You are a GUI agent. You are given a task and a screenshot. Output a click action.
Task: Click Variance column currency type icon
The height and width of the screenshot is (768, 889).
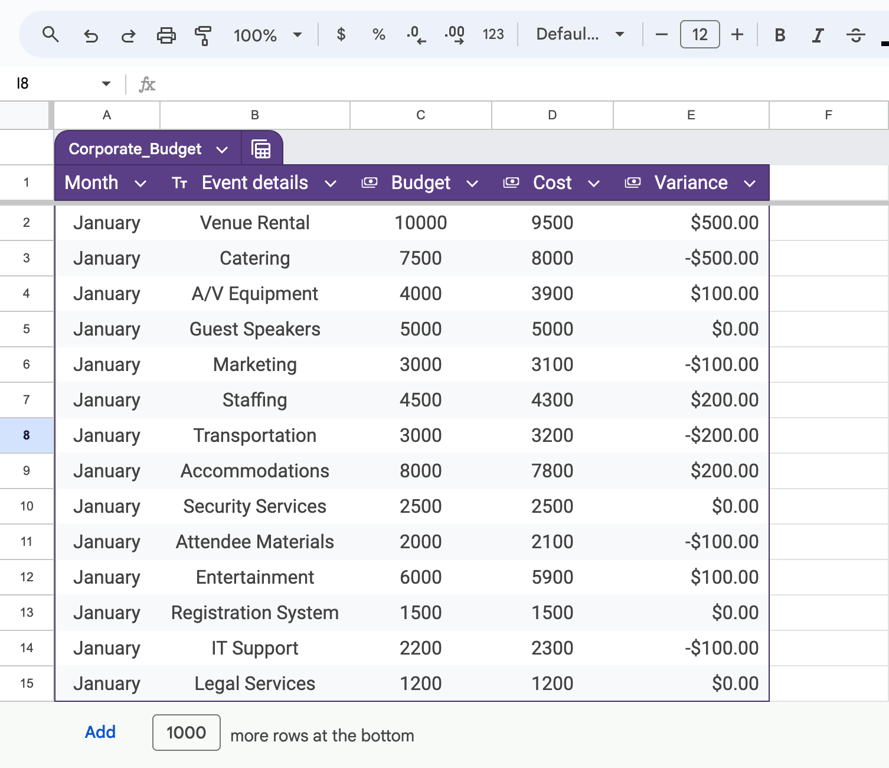pyautogui.click(x=633, y=183)
